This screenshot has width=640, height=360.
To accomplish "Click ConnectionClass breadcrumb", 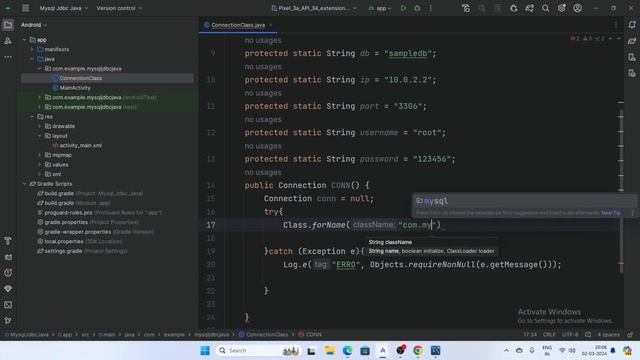I will [x=263, y=335].
